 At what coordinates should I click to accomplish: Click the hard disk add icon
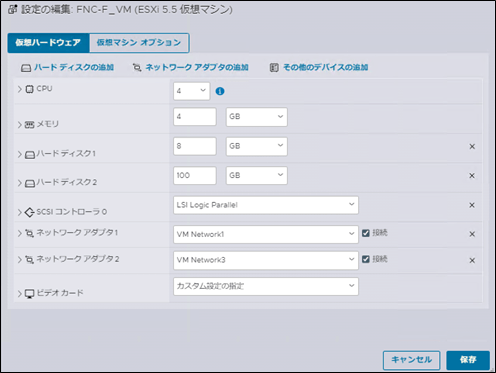(26, 68)
